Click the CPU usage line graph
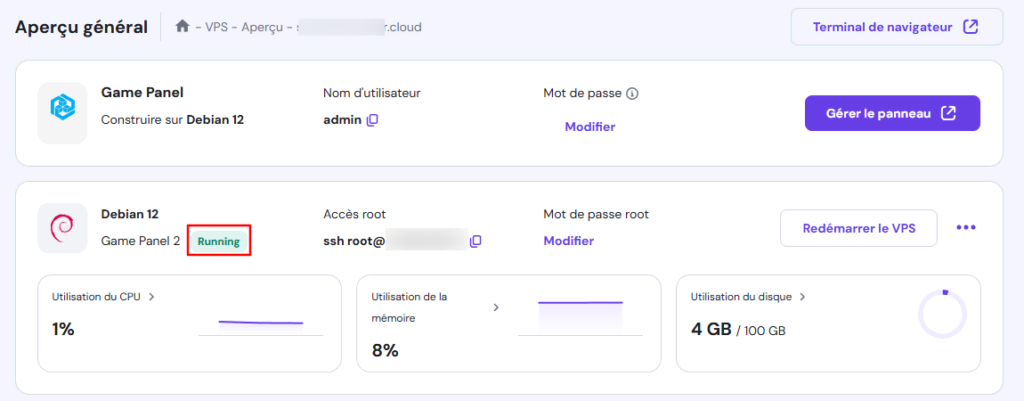 [260, 322]
